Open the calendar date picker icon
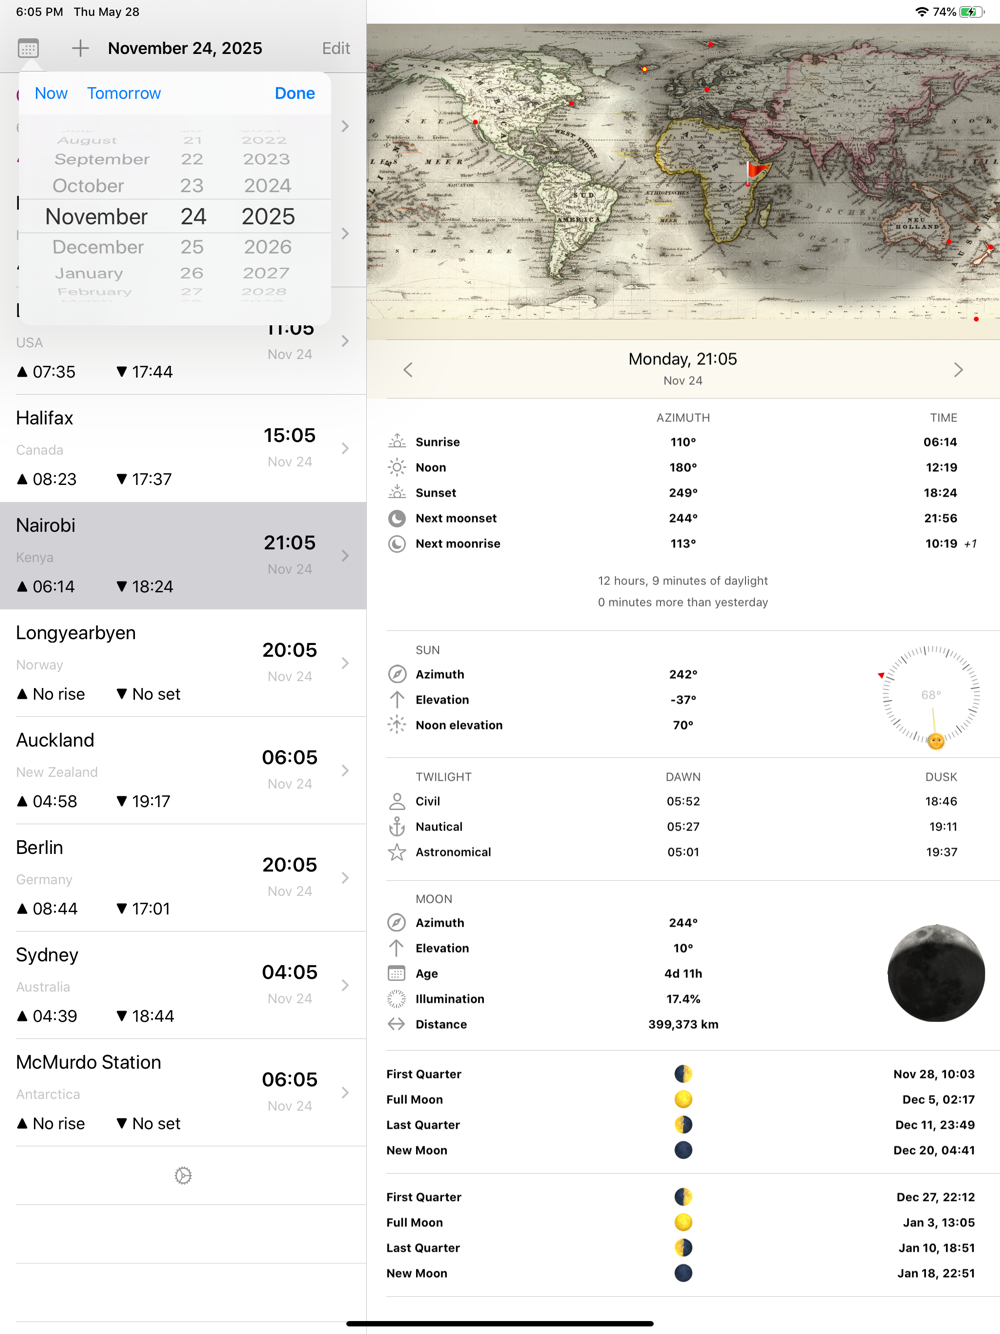Image resolution: width=1000 pixels, height=1334 pixels. click(28, 48)
